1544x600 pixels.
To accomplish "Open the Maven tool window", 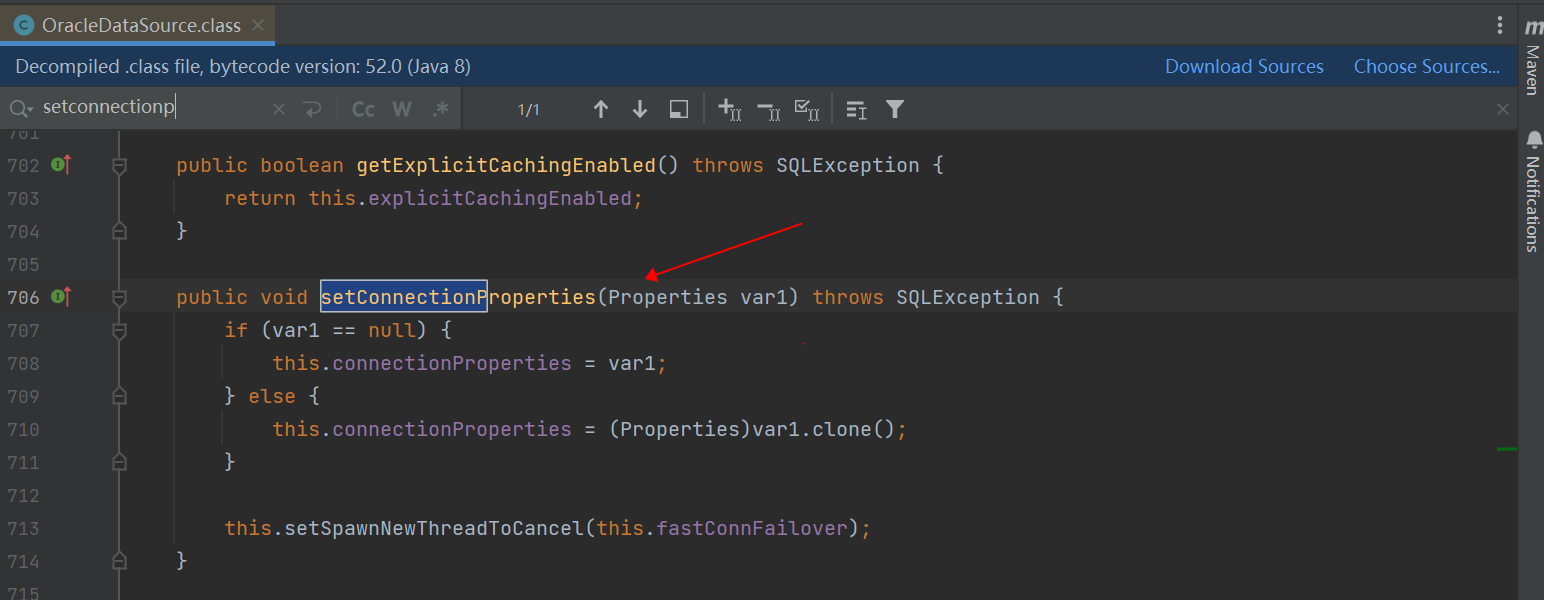I will (1531, 58).
